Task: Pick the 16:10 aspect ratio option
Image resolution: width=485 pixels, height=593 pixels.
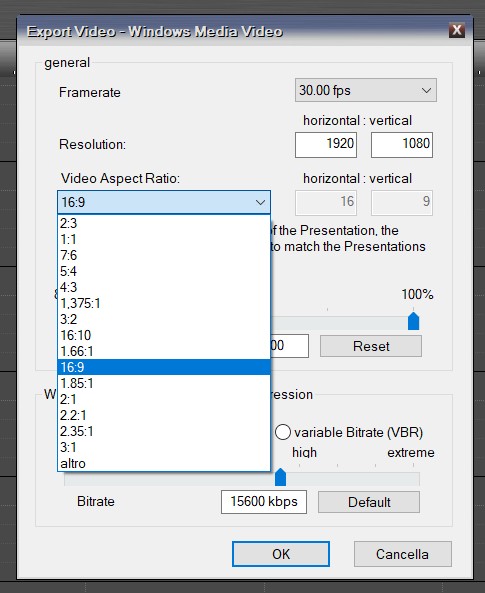Action: tap(164, 335)
